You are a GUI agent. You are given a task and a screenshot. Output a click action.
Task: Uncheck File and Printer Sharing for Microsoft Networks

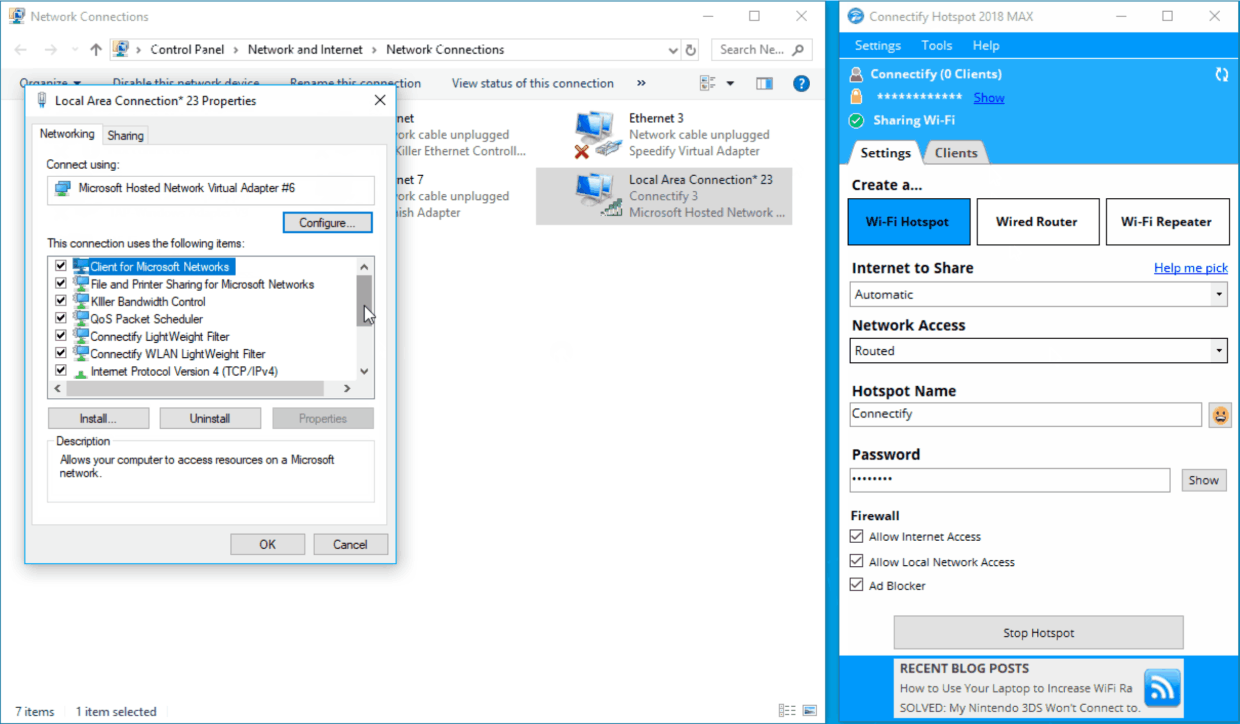pos(61,284)
